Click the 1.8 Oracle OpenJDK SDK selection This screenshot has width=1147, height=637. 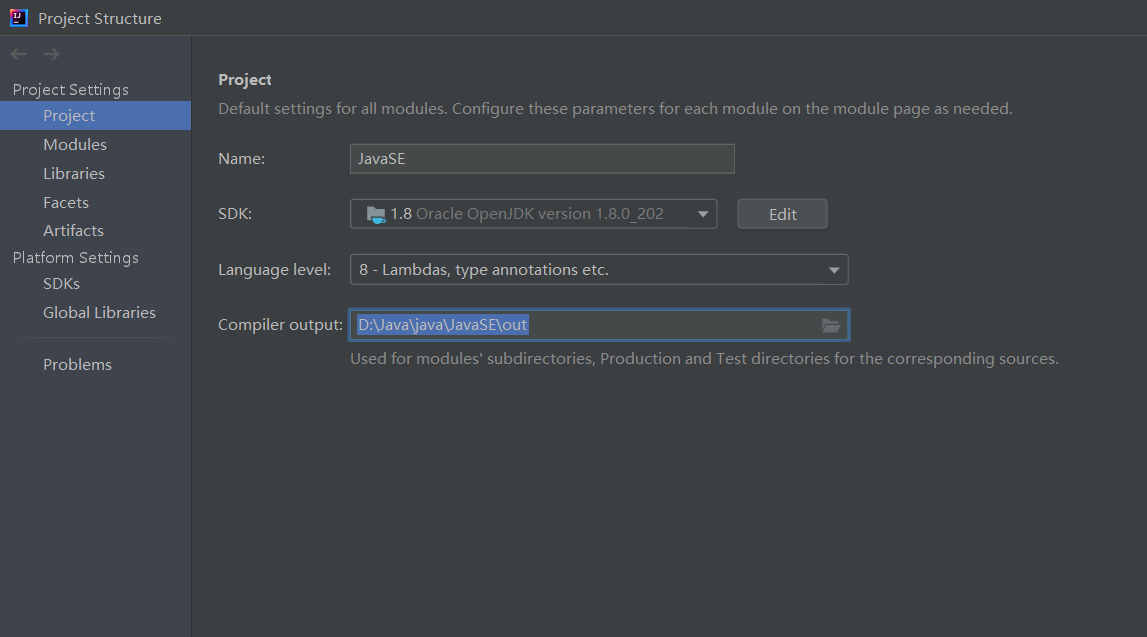click(527, 214)
